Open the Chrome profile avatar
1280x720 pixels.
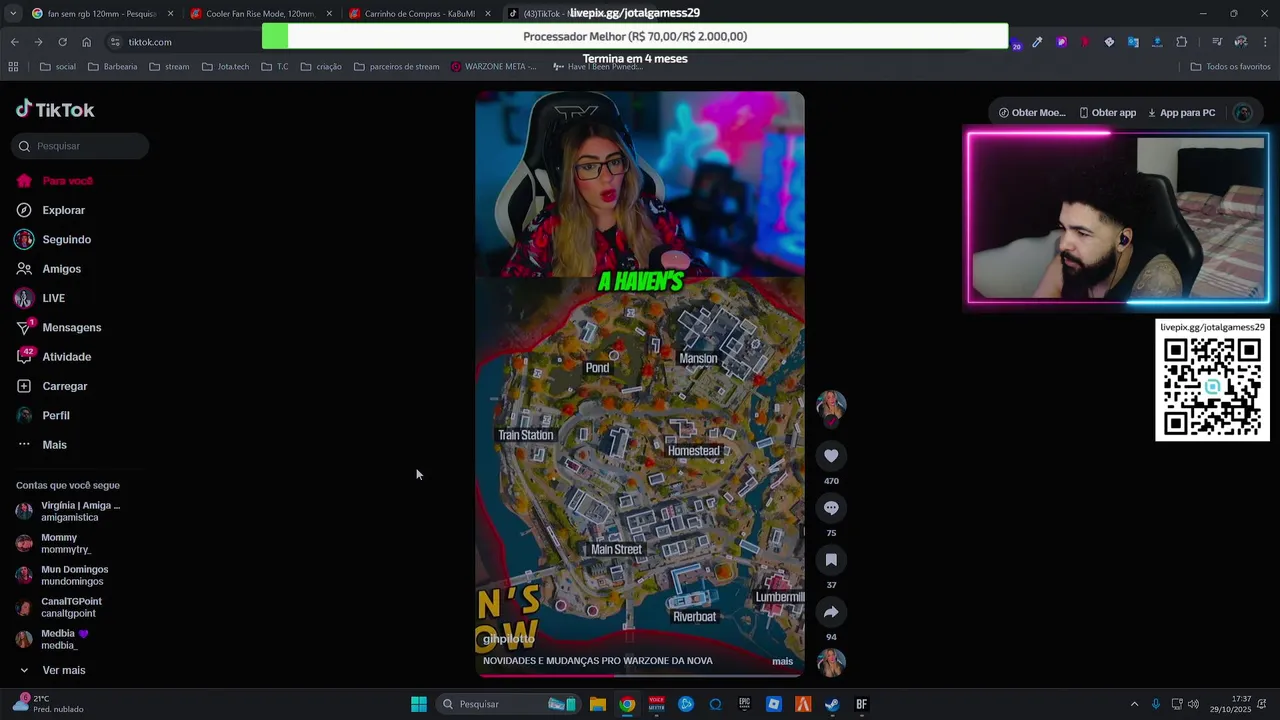click(x=1241, y=42)
